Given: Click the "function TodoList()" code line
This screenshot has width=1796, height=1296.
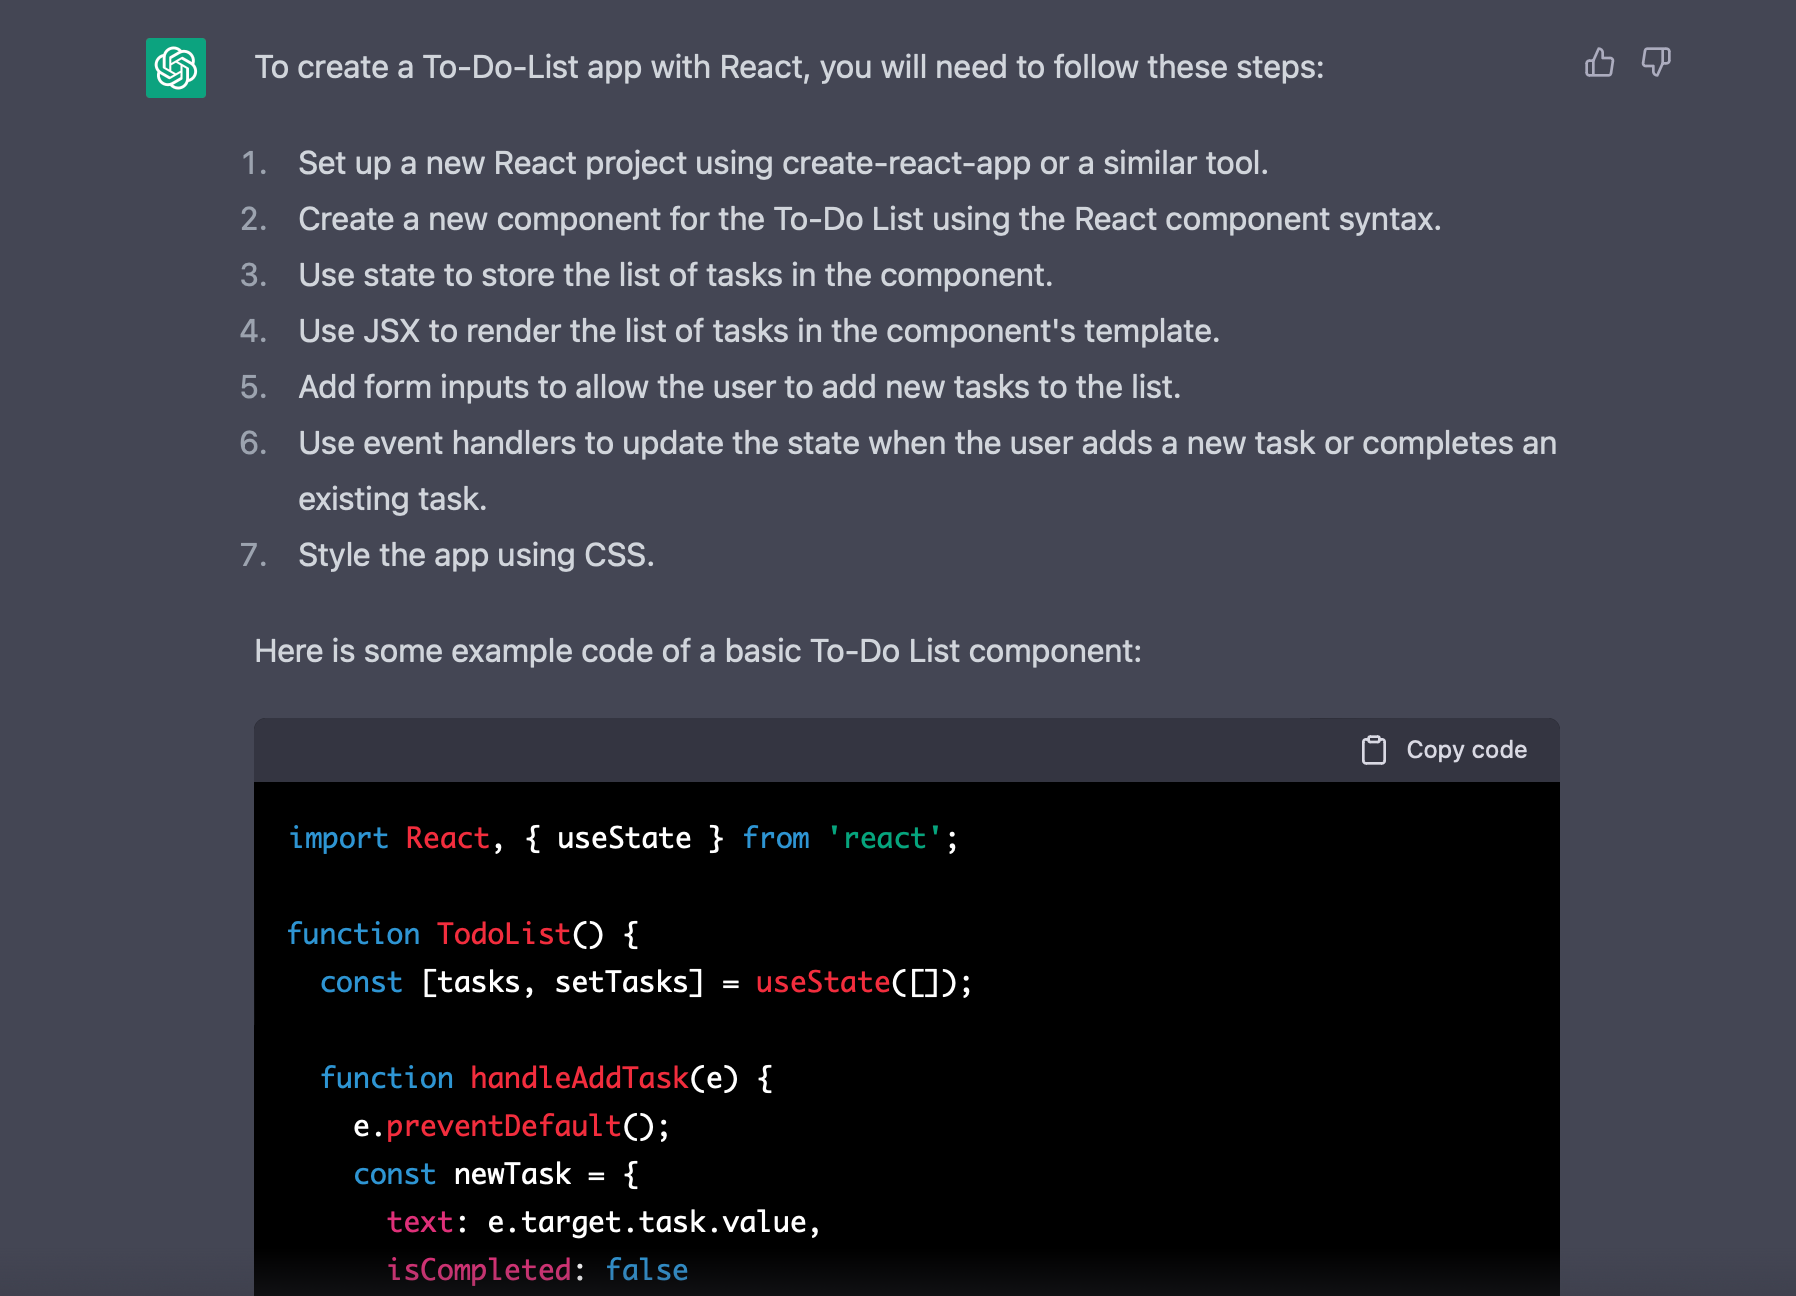Looking at the screenshot, I should (462, 934).
